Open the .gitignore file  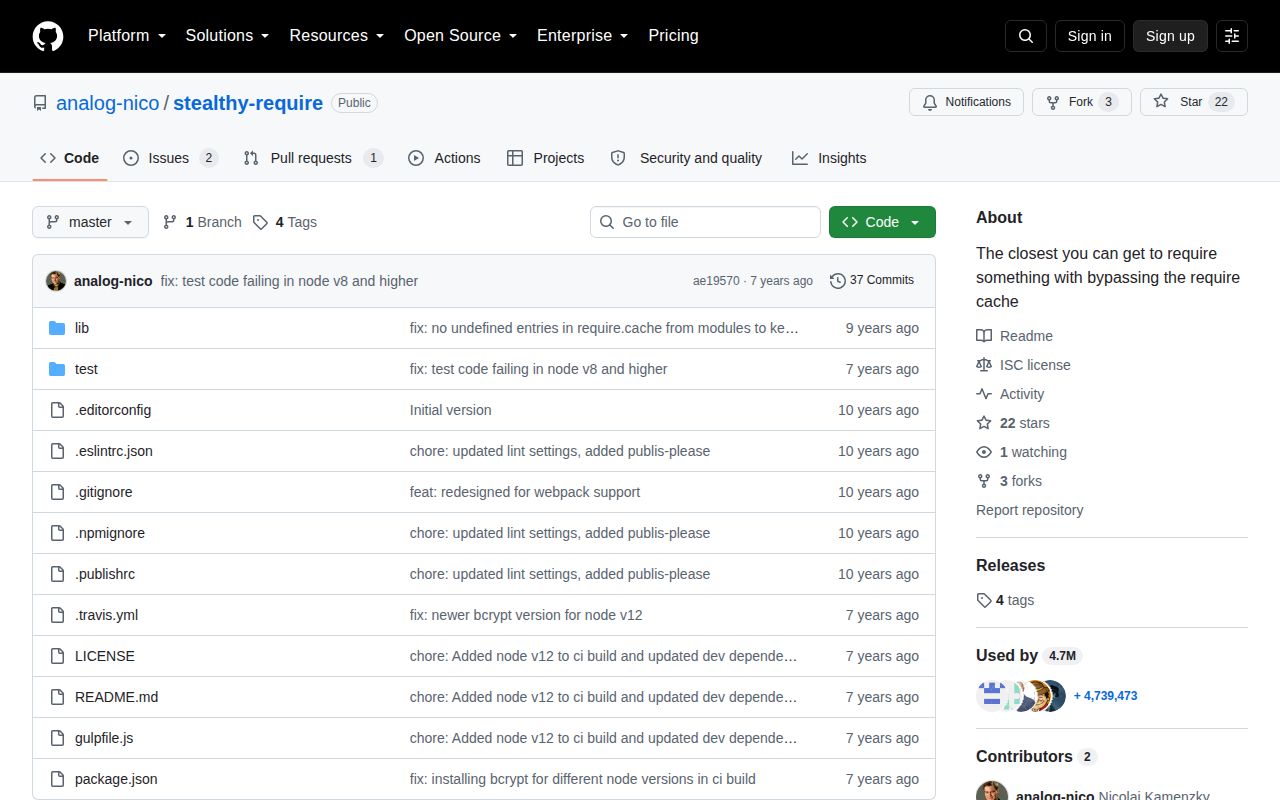coord(104,492)
